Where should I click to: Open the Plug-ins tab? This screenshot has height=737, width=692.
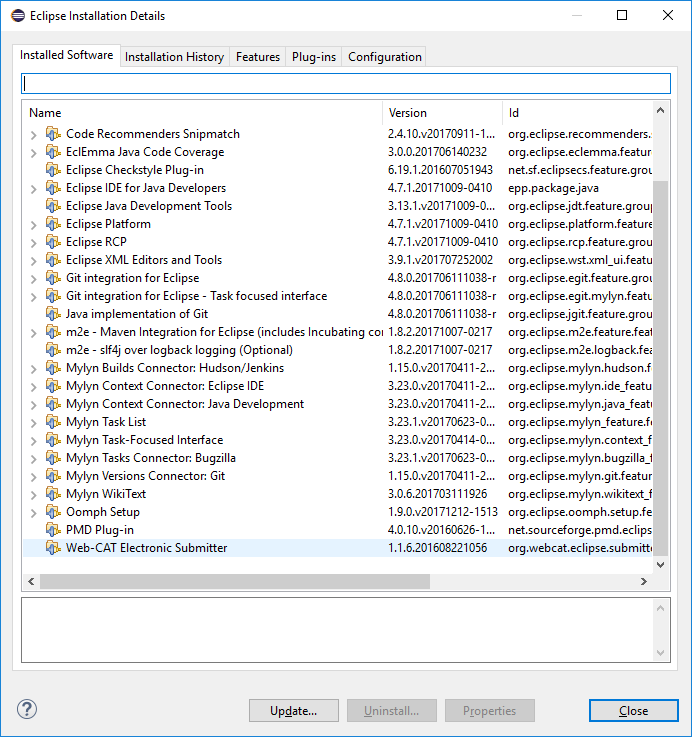tap(313, 57)
